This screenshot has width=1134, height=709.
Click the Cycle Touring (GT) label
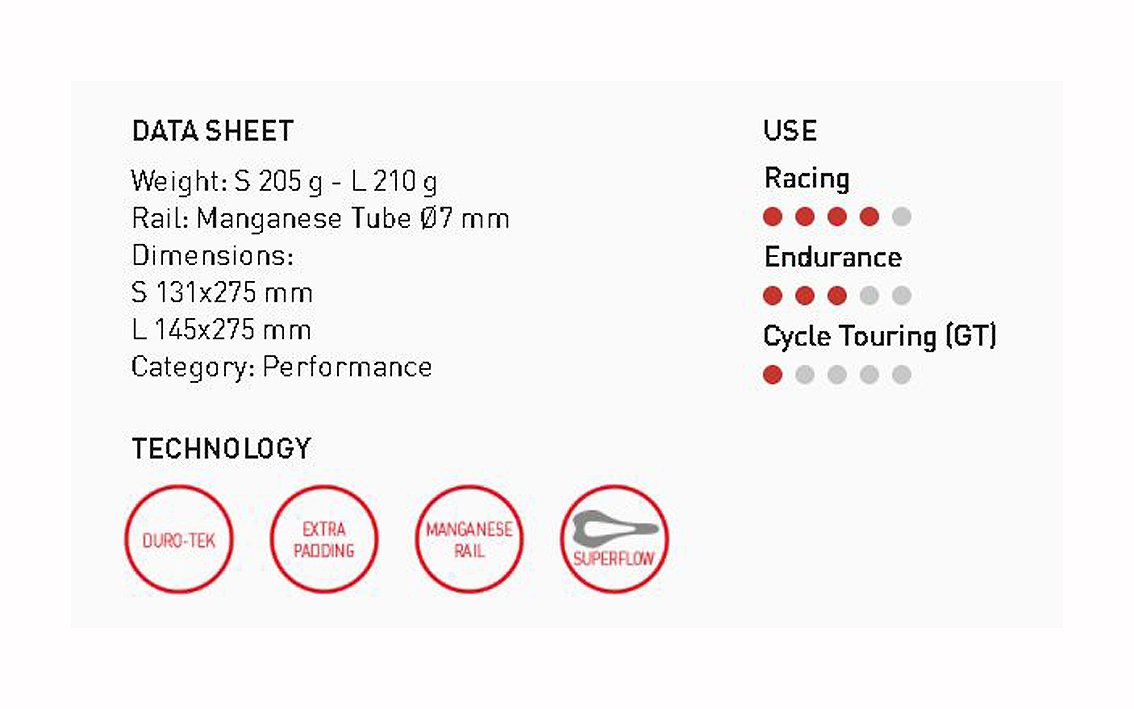[x=879, y=336]
